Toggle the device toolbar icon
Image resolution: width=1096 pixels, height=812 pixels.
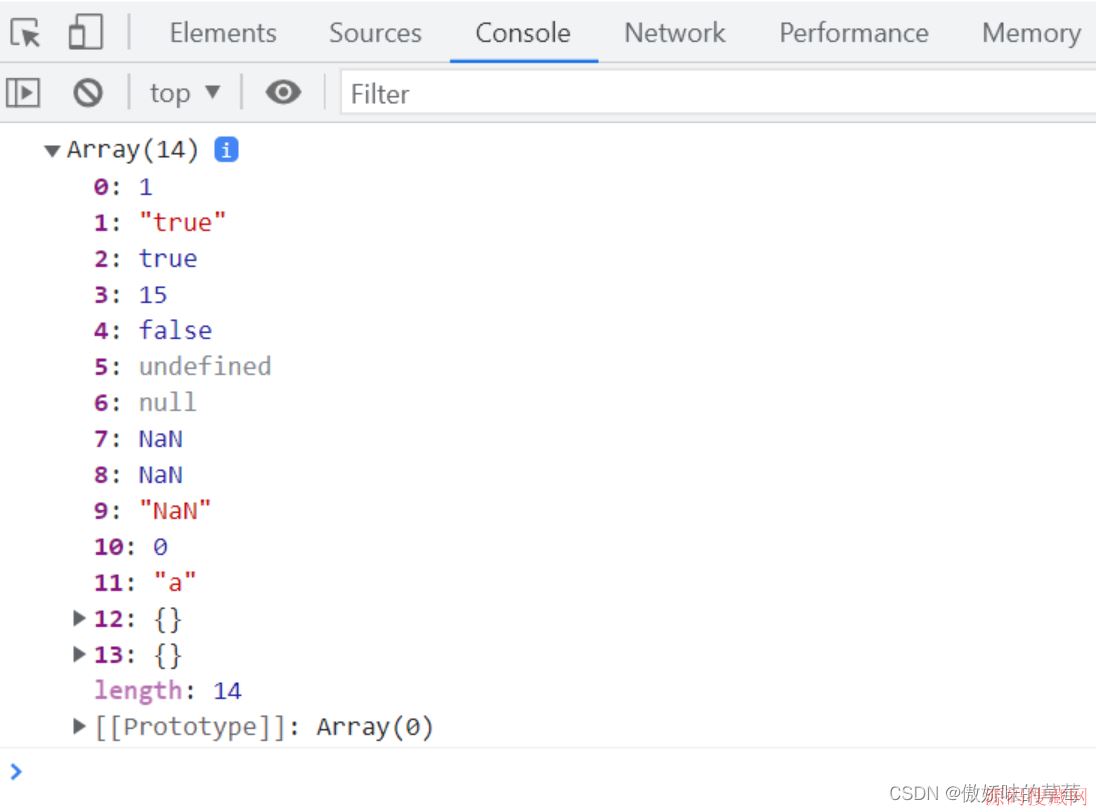point(85,33)
